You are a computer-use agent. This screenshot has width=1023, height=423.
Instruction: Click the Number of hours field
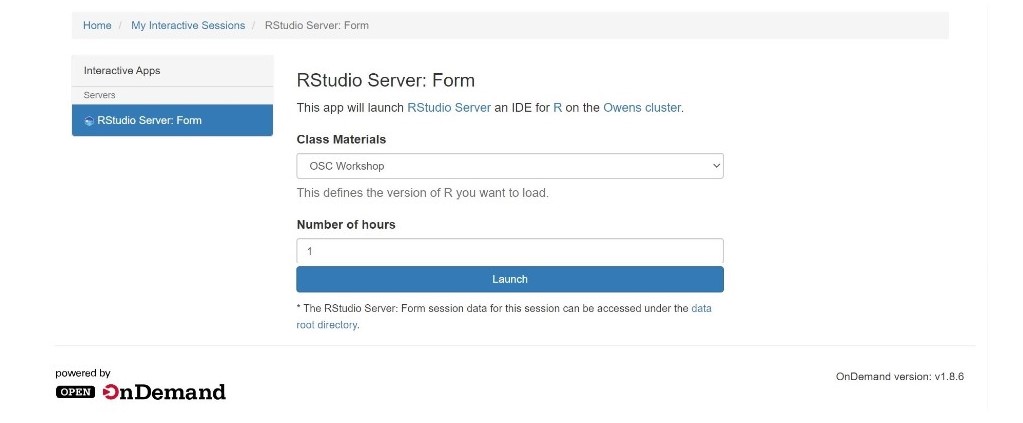[x=510, y=251]
